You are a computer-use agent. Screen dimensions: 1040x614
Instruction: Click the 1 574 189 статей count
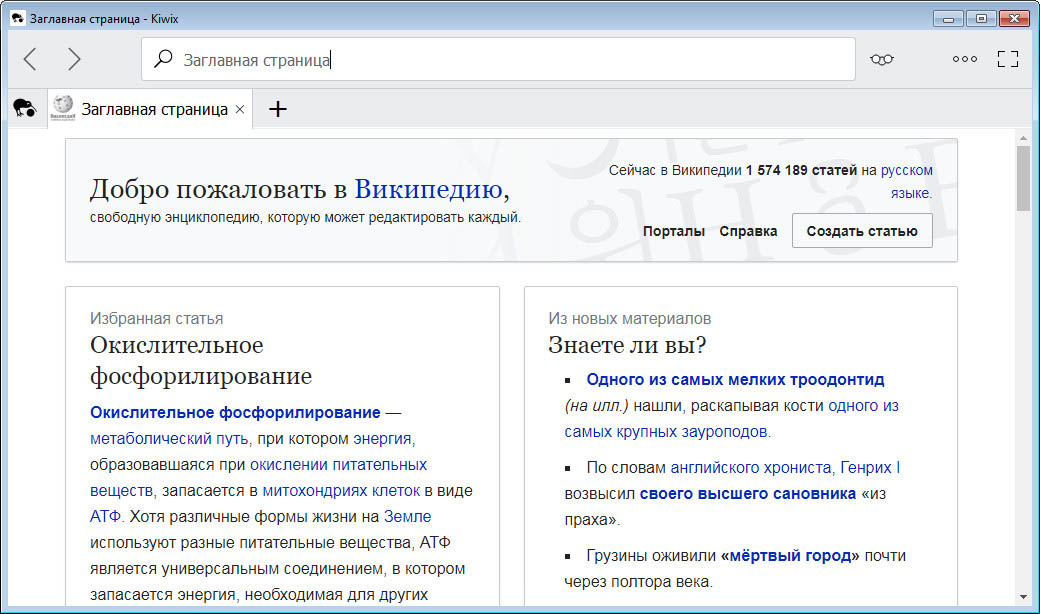tap(801, 170)
